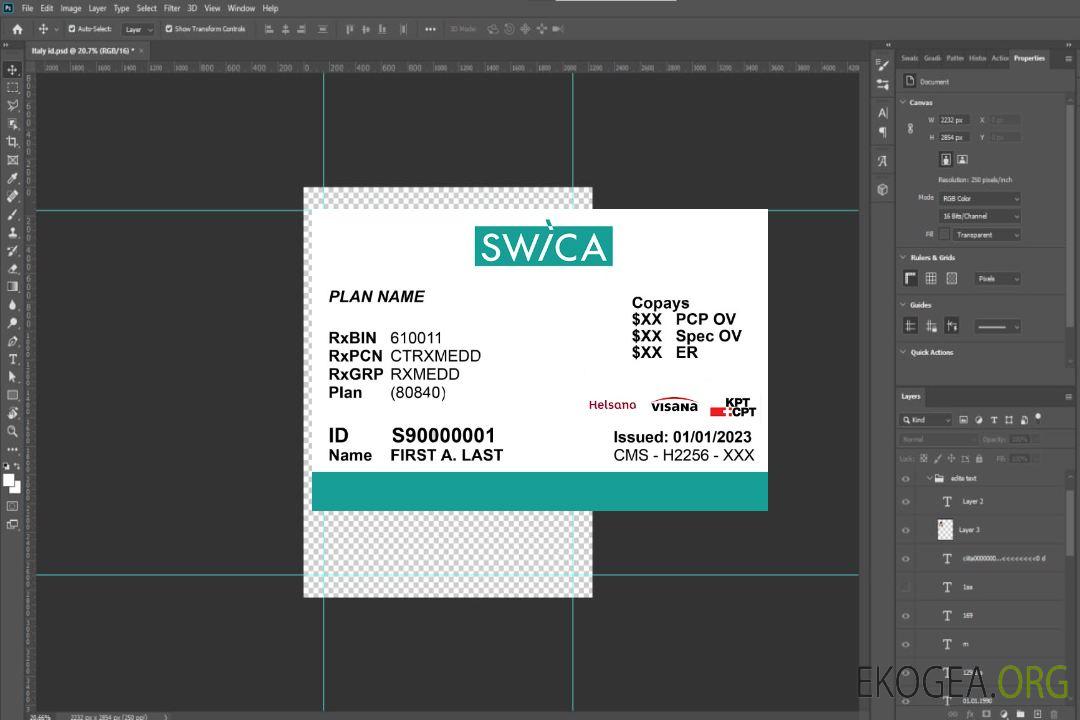This screenshot has height=720, width=1080.
Task: Open the Transparent fill dropdown
Action: click(986, 235)
